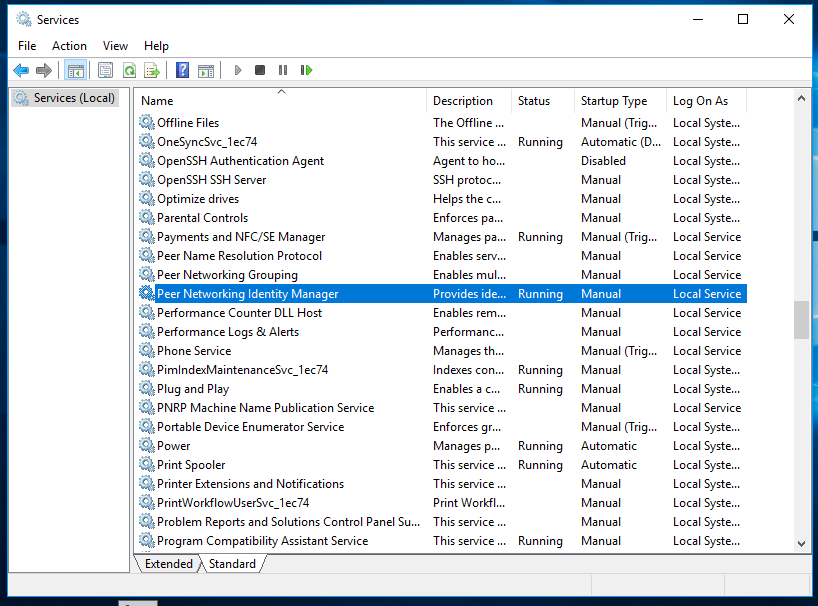Restart the service with the toolbar restart icon
This screenshot has height=606, width=818.
tap(306, 70)
